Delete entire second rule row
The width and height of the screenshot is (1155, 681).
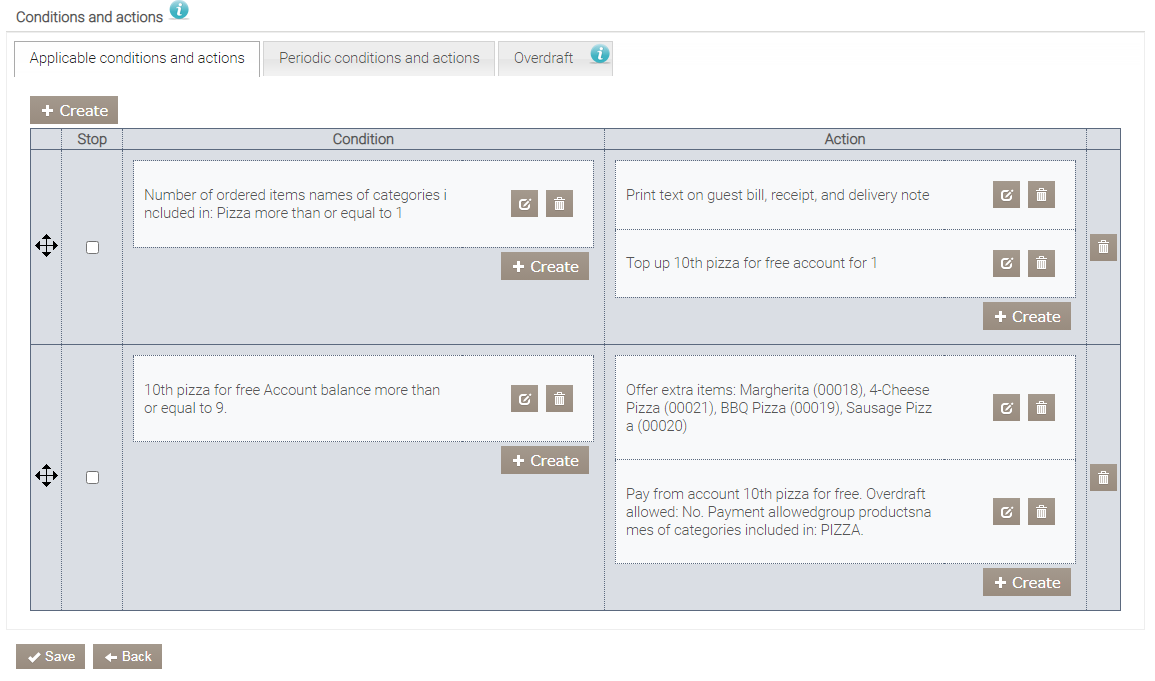click(x=1103, y=478)
